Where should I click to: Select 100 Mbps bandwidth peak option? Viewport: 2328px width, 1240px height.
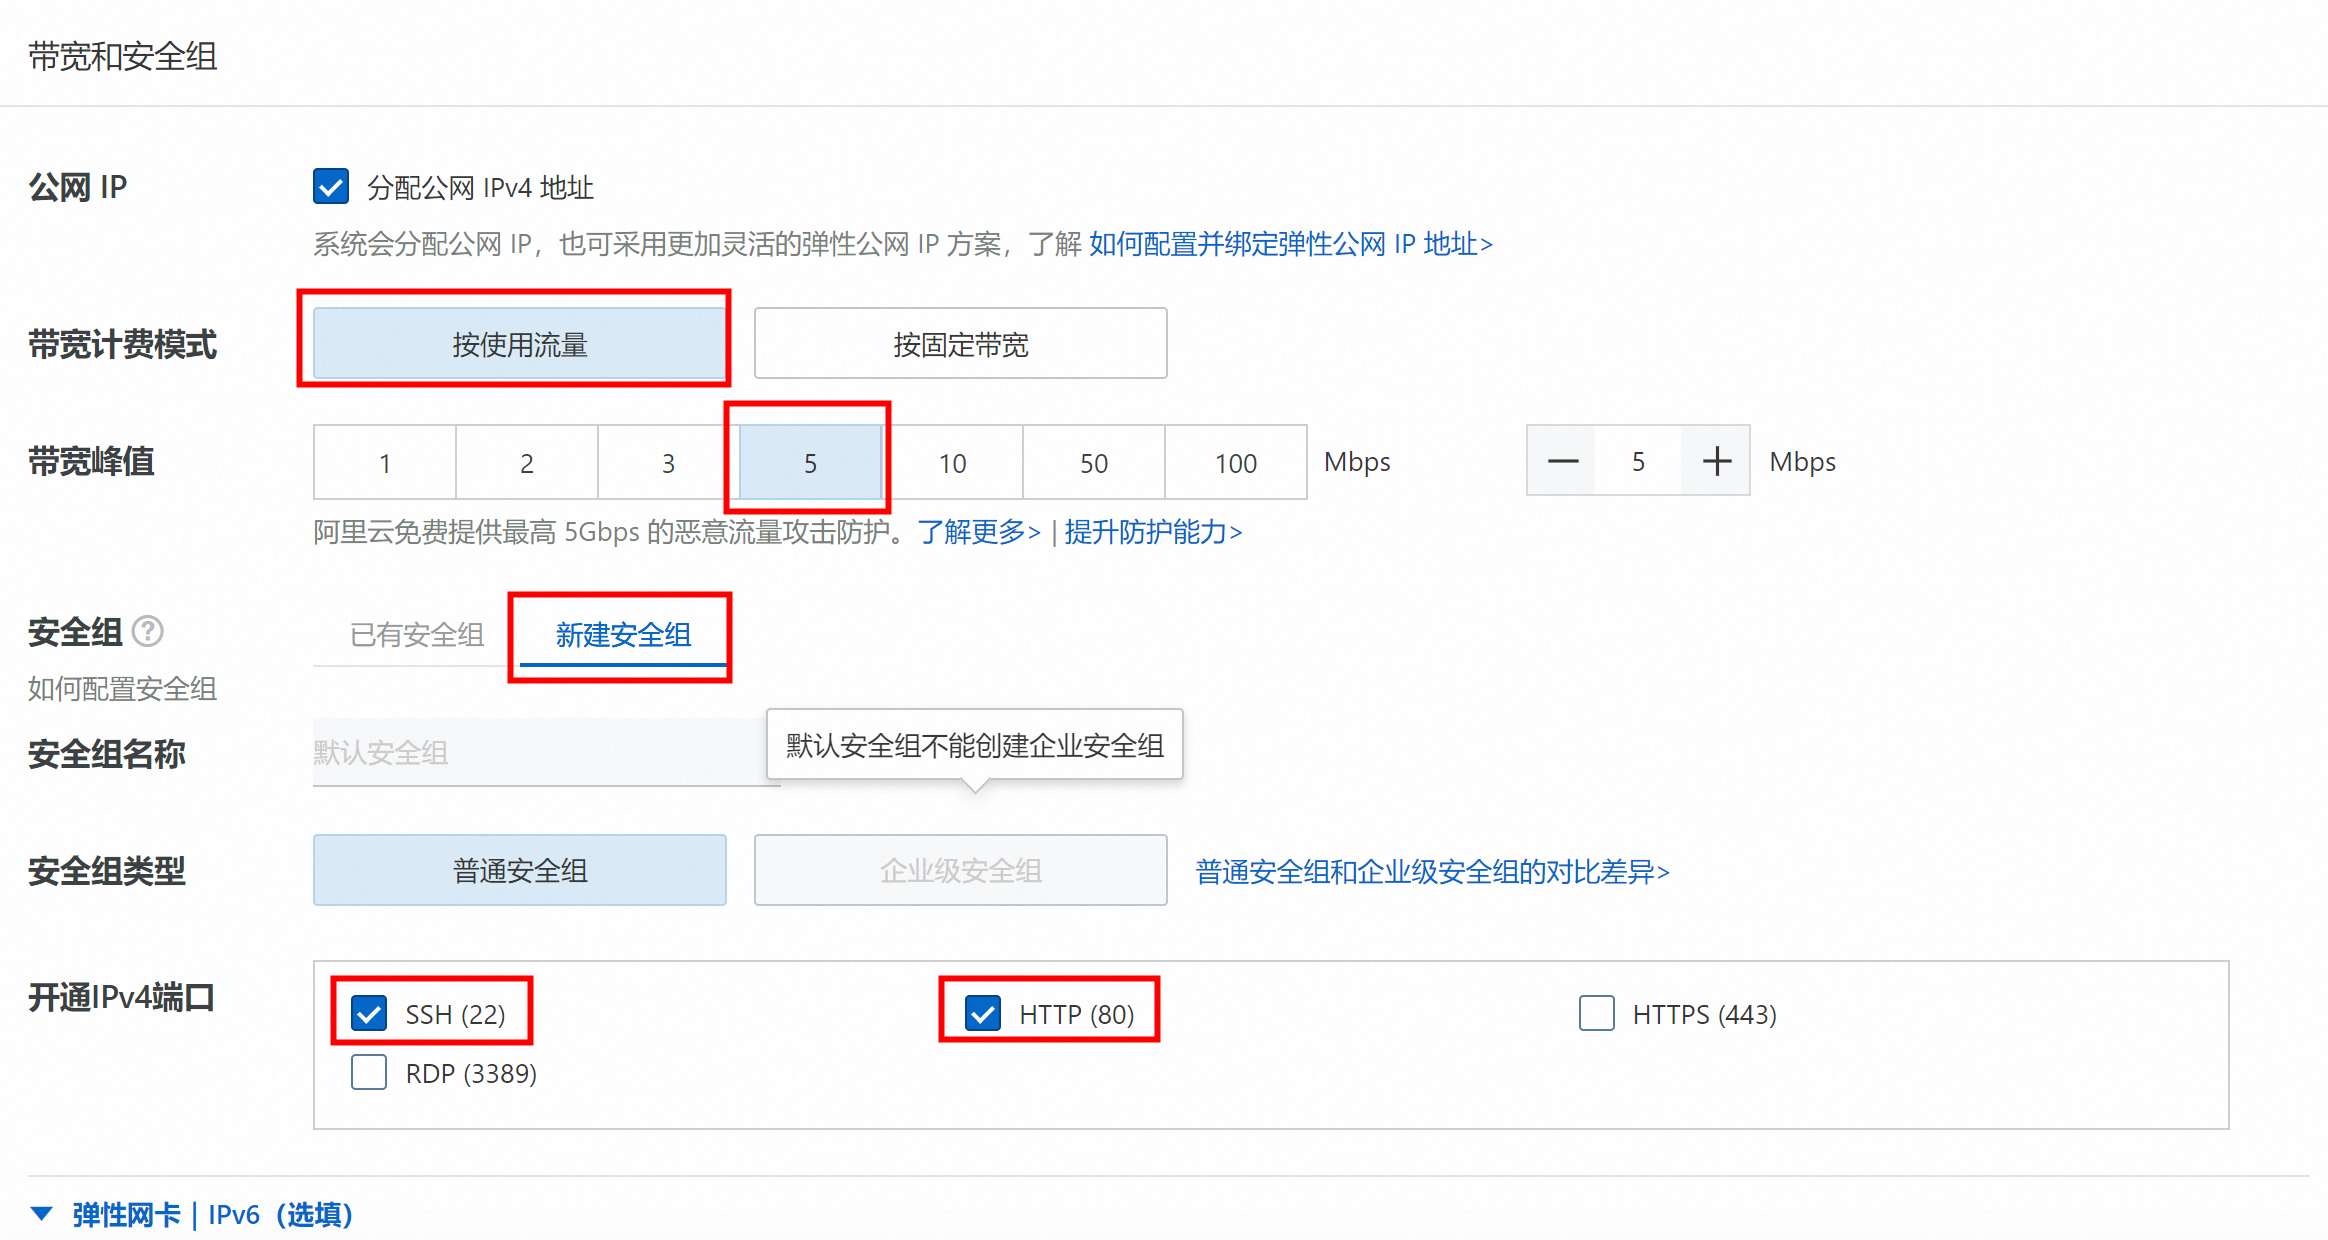coord(1235,463)
